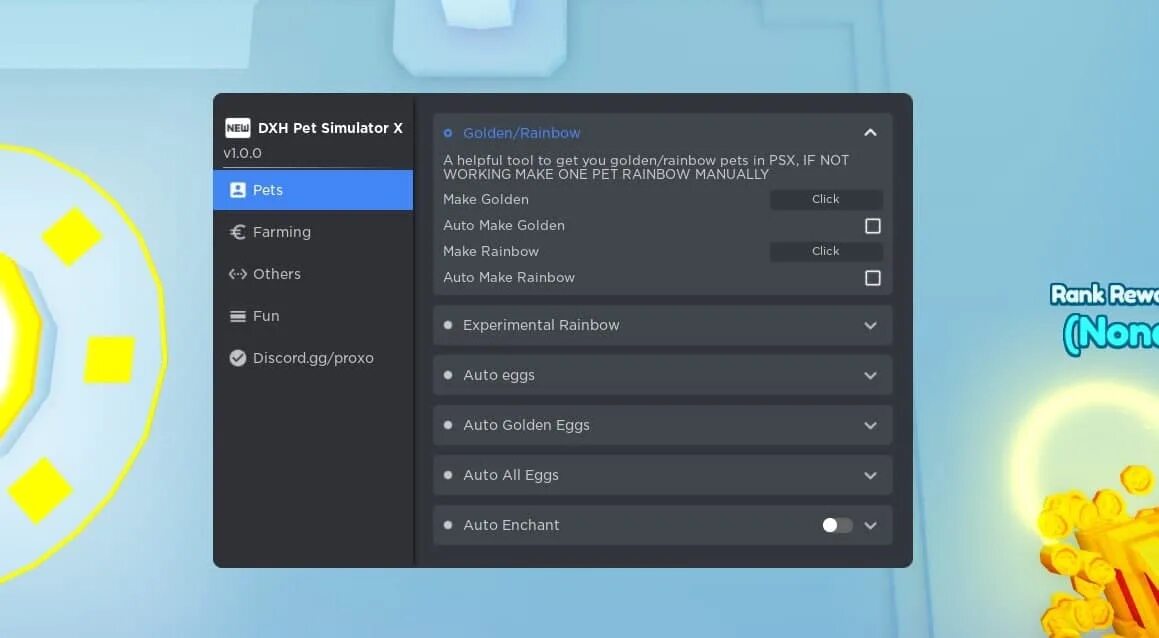Expand the Auto Golden Eggs chevron
Image resolution: width=1159 pixels, height=638 pixels.
(871, 426)
